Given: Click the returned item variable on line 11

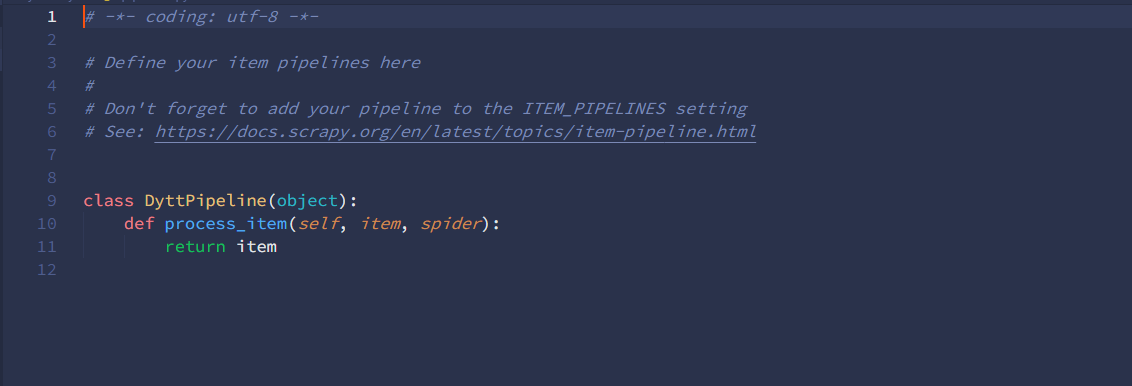Looking at the screenshot, I should click(x=257, y=247).
